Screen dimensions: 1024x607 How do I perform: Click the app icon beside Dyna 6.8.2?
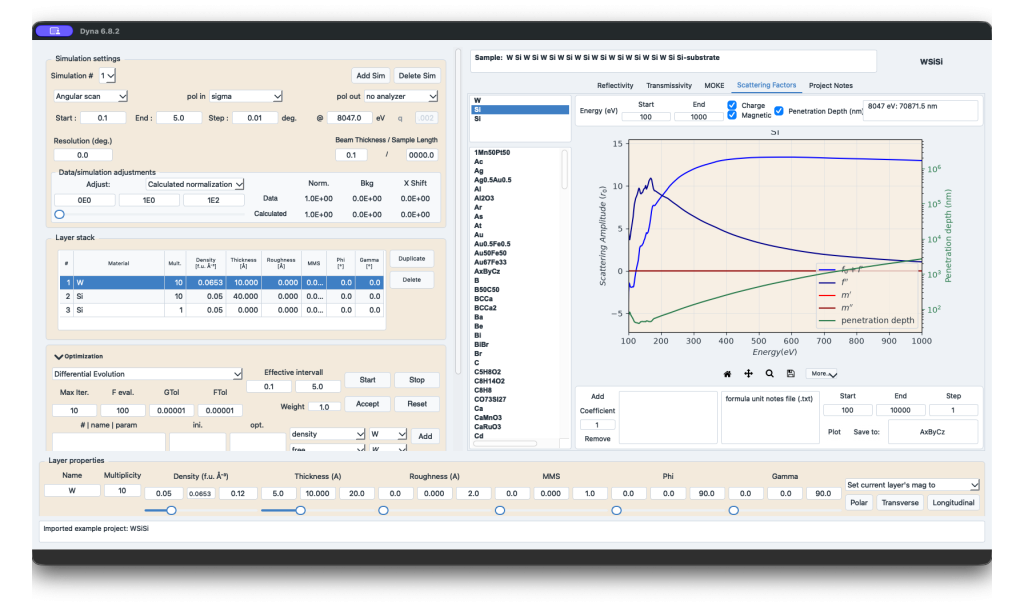55,31
